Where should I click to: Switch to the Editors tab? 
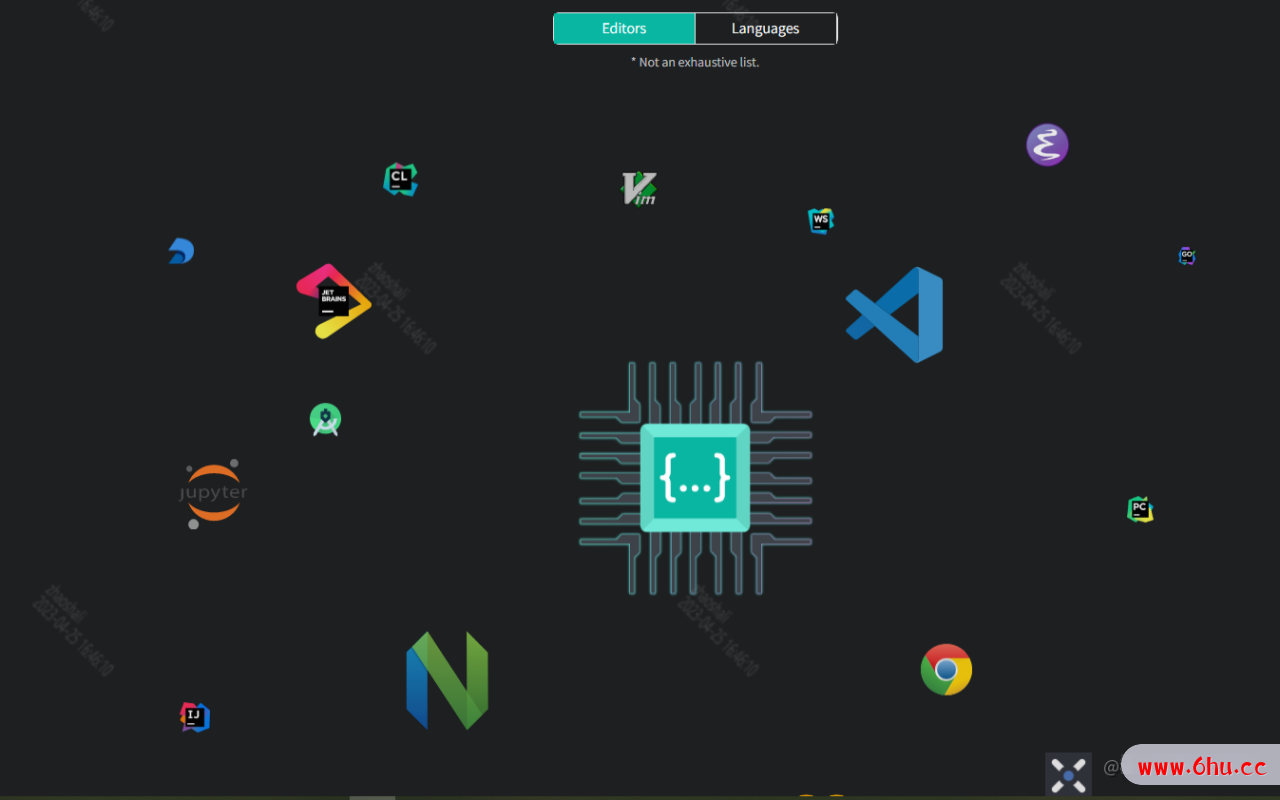click(624, 29)
